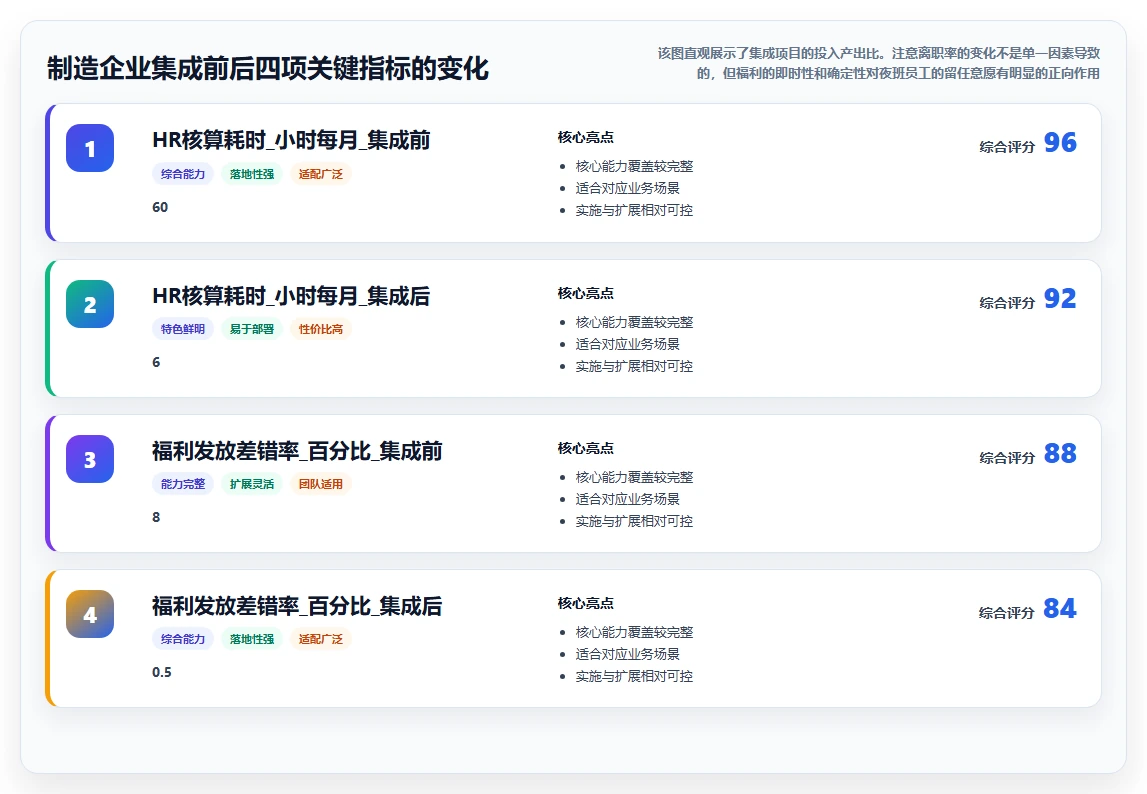Click the number 3 rank badge
The width and height of the screenshot is (1147, 794).
click(90, 459)
